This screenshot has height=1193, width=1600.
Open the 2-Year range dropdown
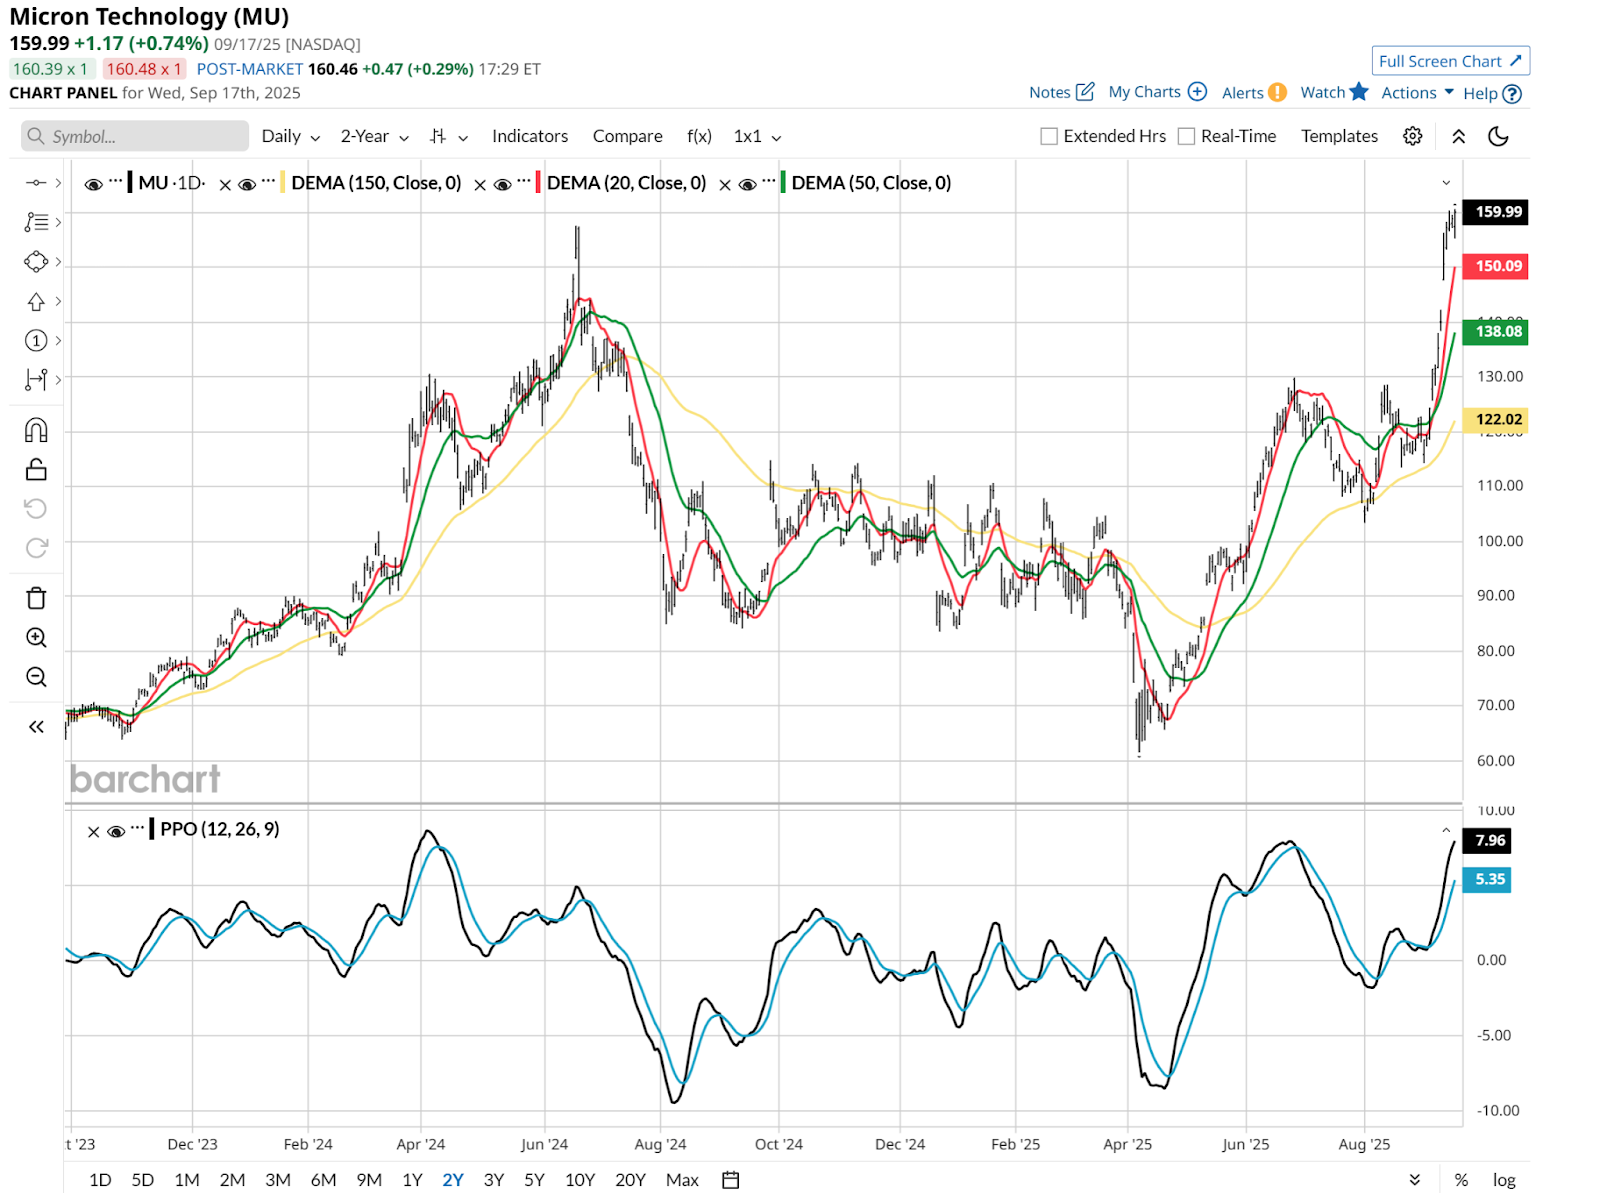pos(374,136)
